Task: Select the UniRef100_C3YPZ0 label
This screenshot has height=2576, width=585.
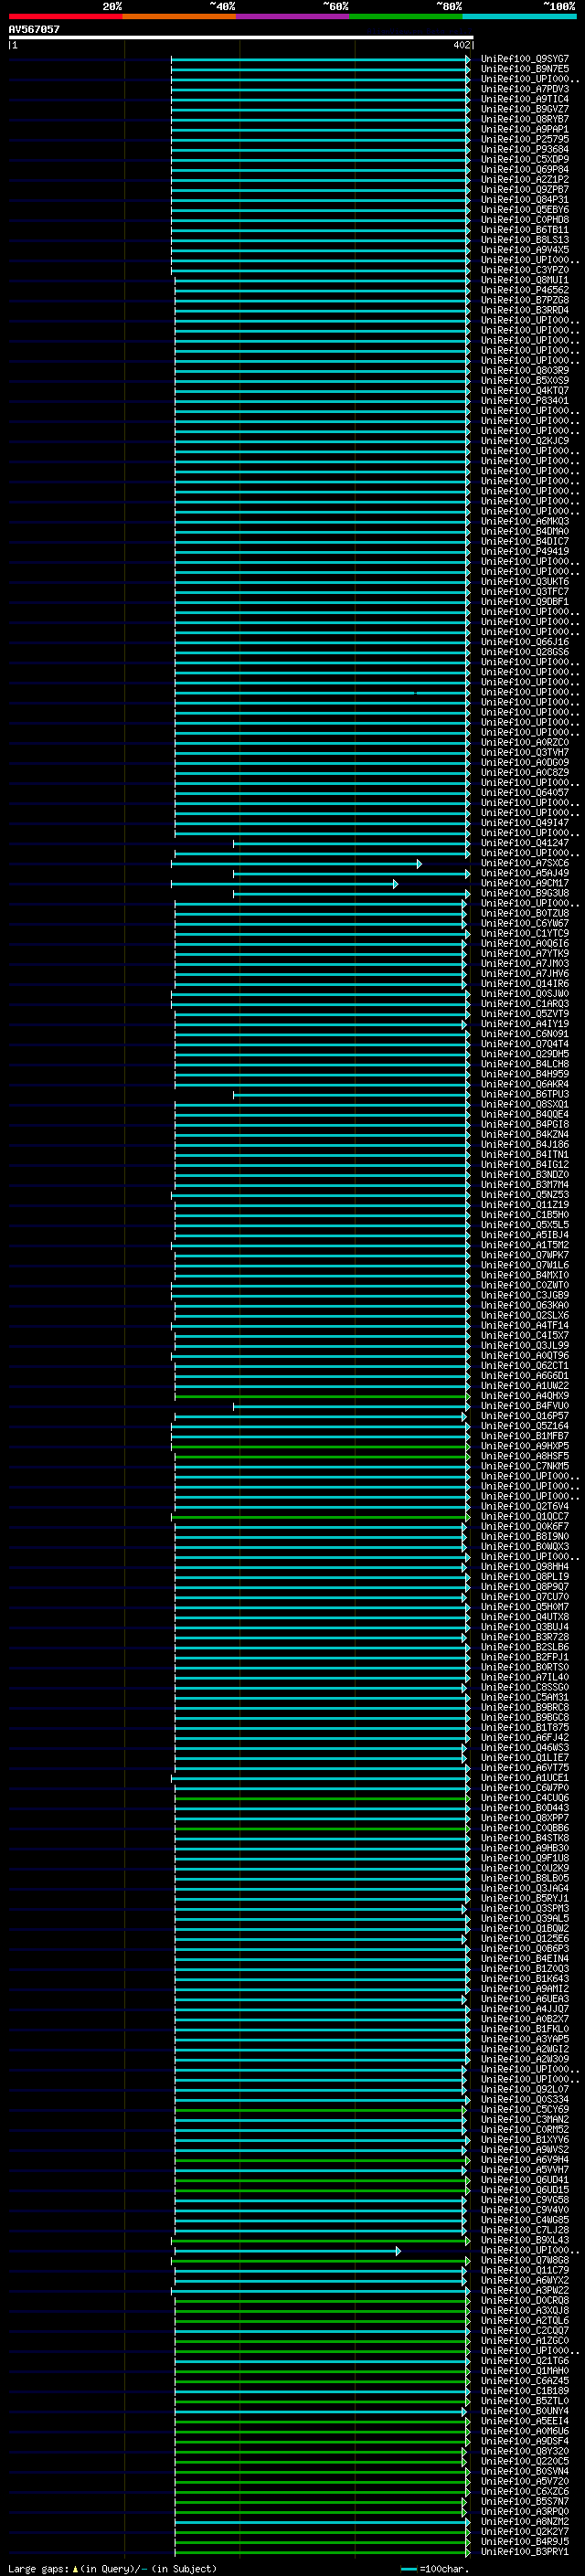Action: [525, 270]
